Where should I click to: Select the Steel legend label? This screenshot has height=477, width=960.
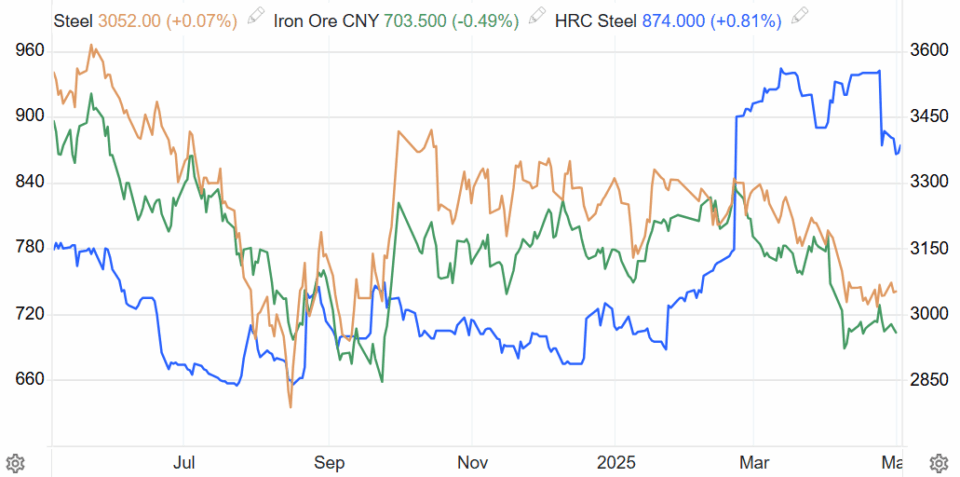tap(73, 21)
